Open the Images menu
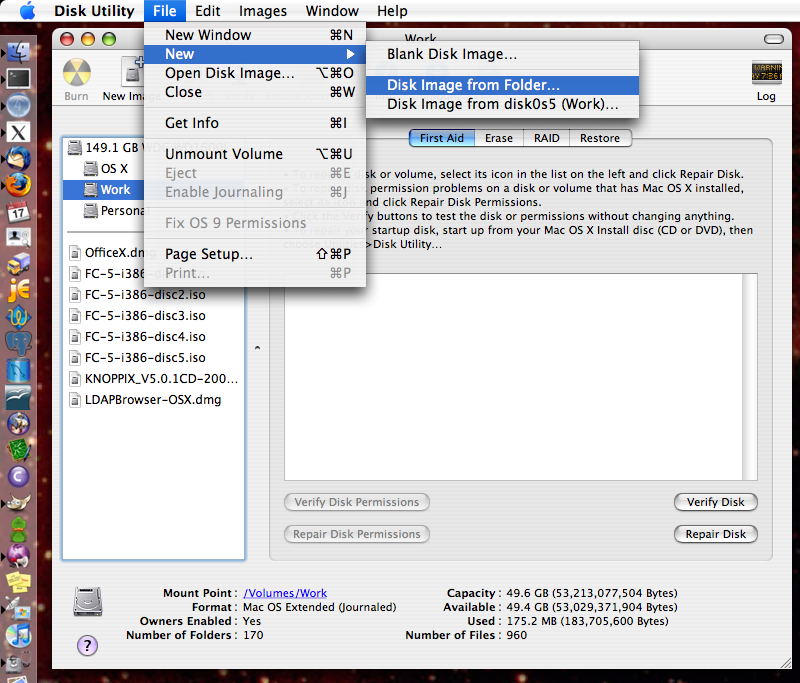 [263, 11]
